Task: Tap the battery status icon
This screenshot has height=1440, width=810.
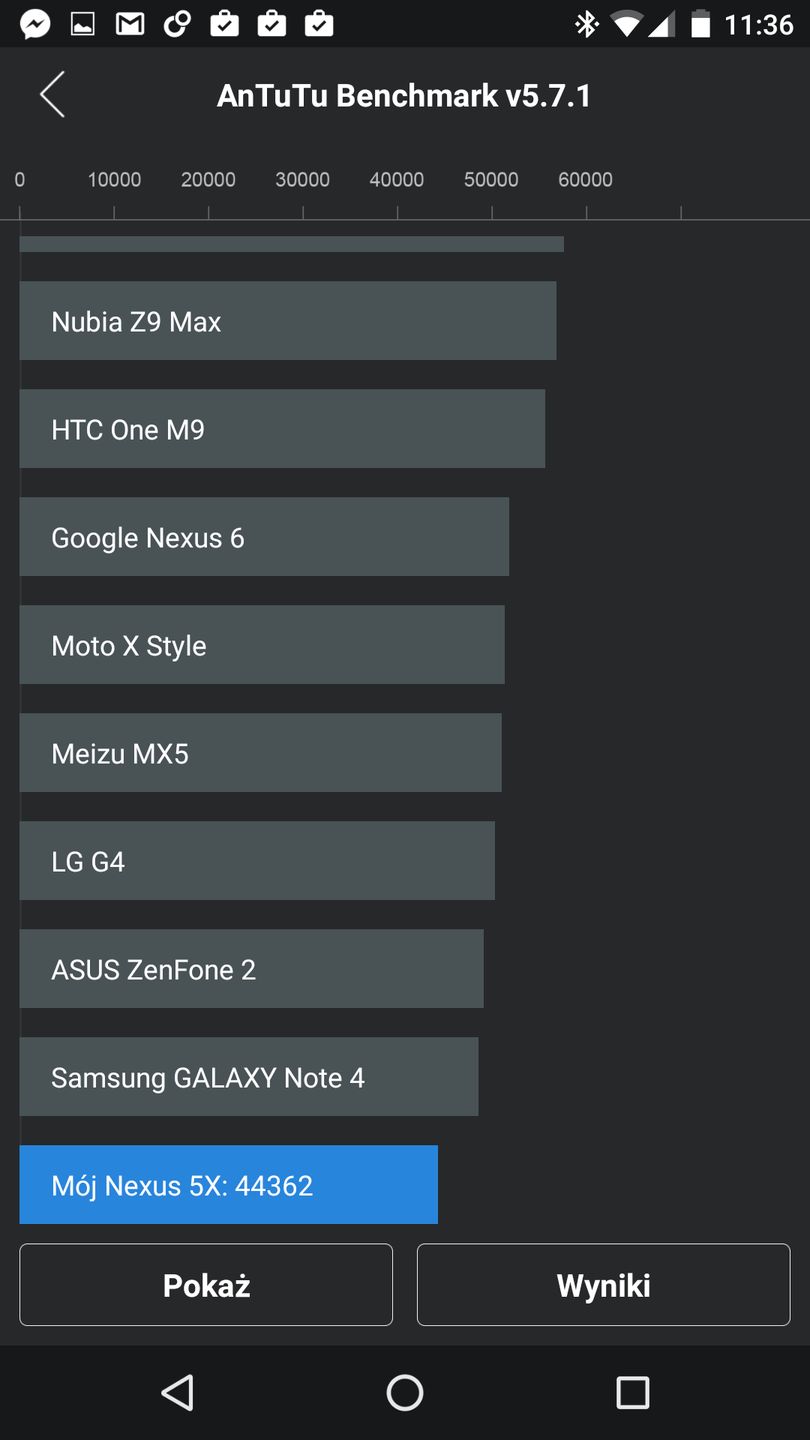Action: click(x=700, y=24)
